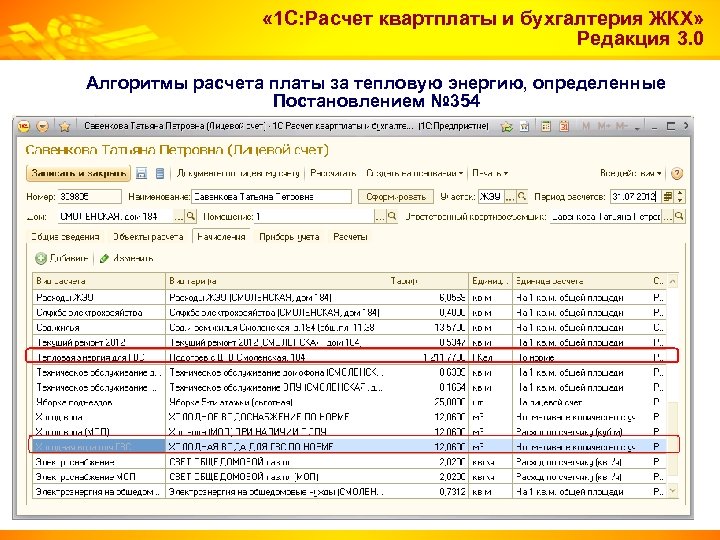Select Техническое обслуживание домофона tariff cell
Viewport: 720px width, 540px height.
point(277,372)
